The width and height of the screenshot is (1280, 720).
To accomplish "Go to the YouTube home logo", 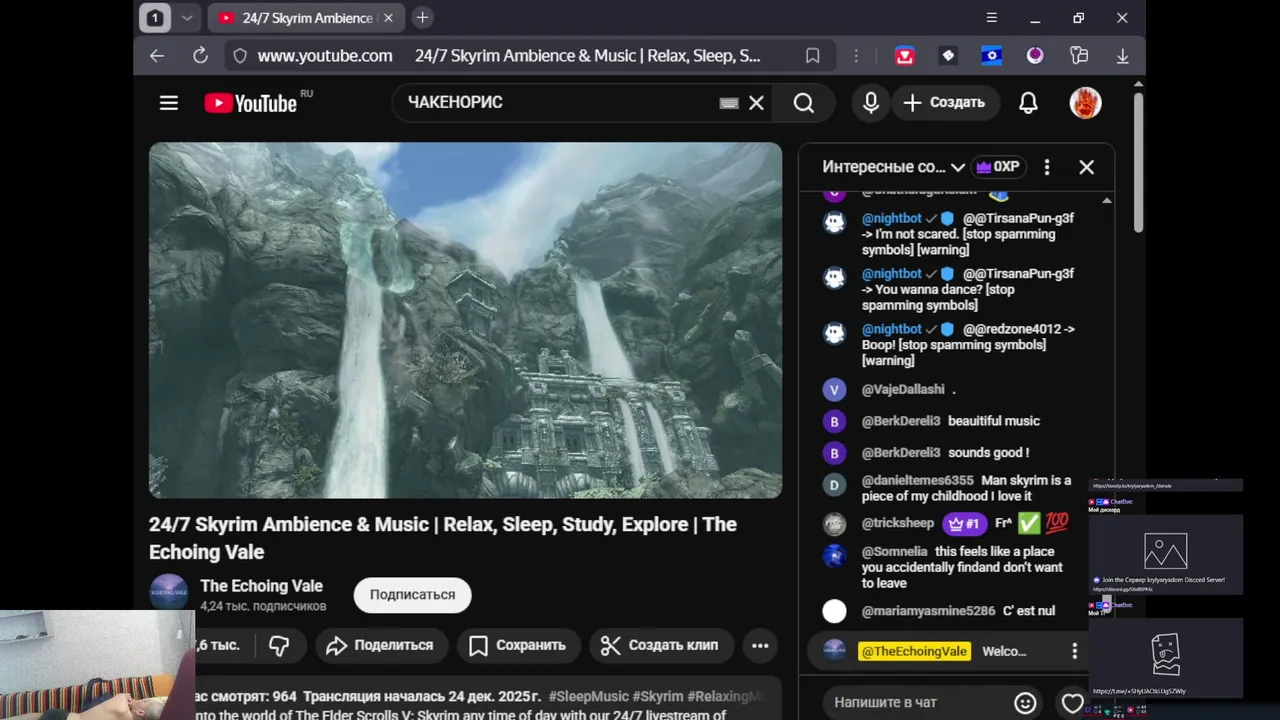I will pos(251,103).
